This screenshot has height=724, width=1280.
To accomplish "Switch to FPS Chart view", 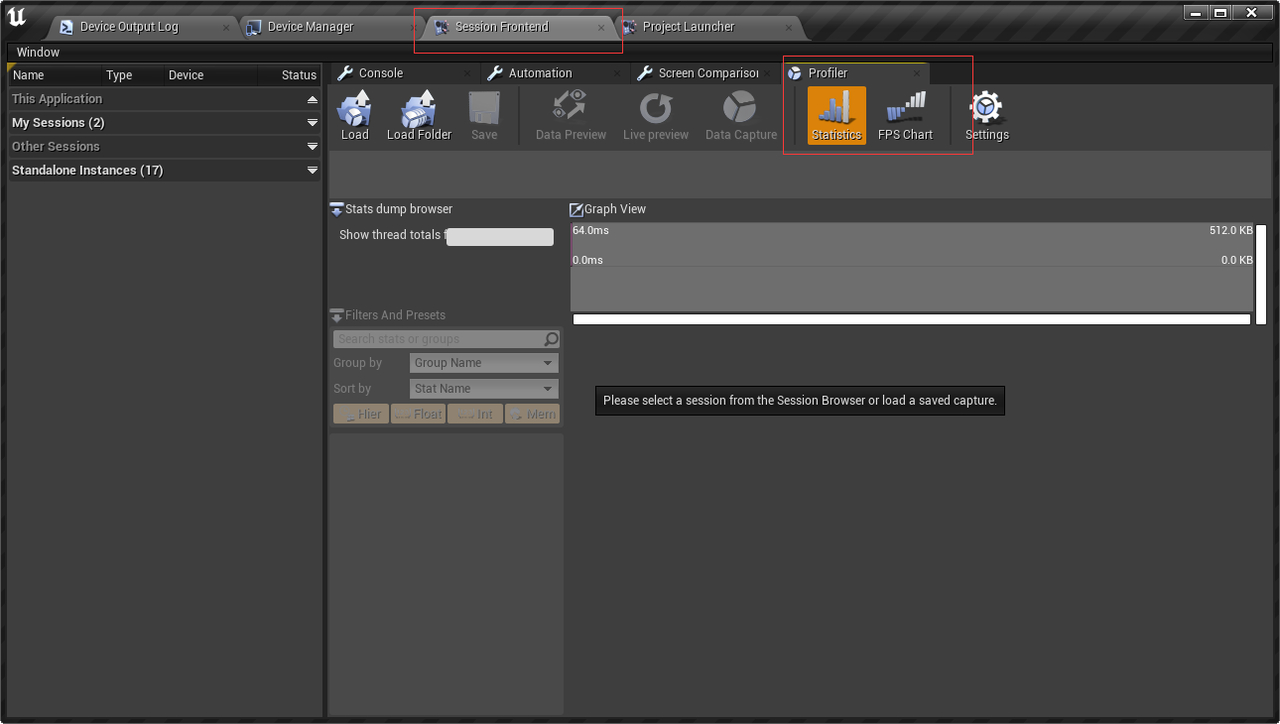I will [905, 116].
